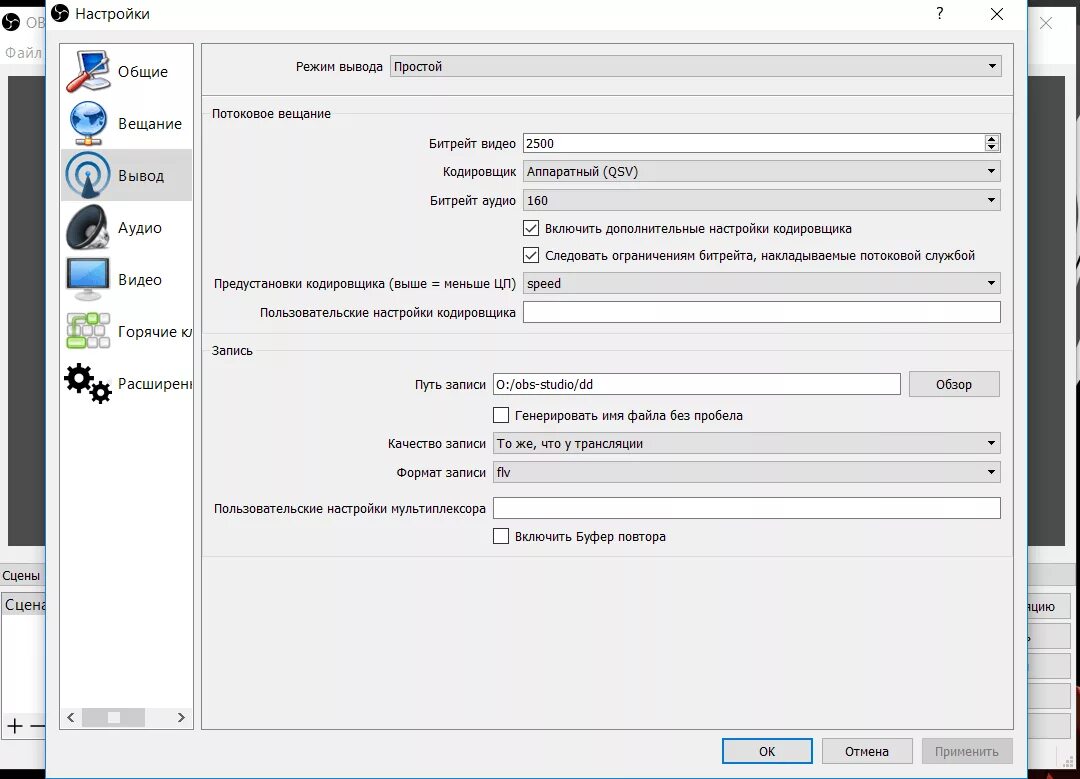Enable Включить Буфер повтора checkbox
The width and height of the screenshot is (1080, 779).
tap(501, 537)
